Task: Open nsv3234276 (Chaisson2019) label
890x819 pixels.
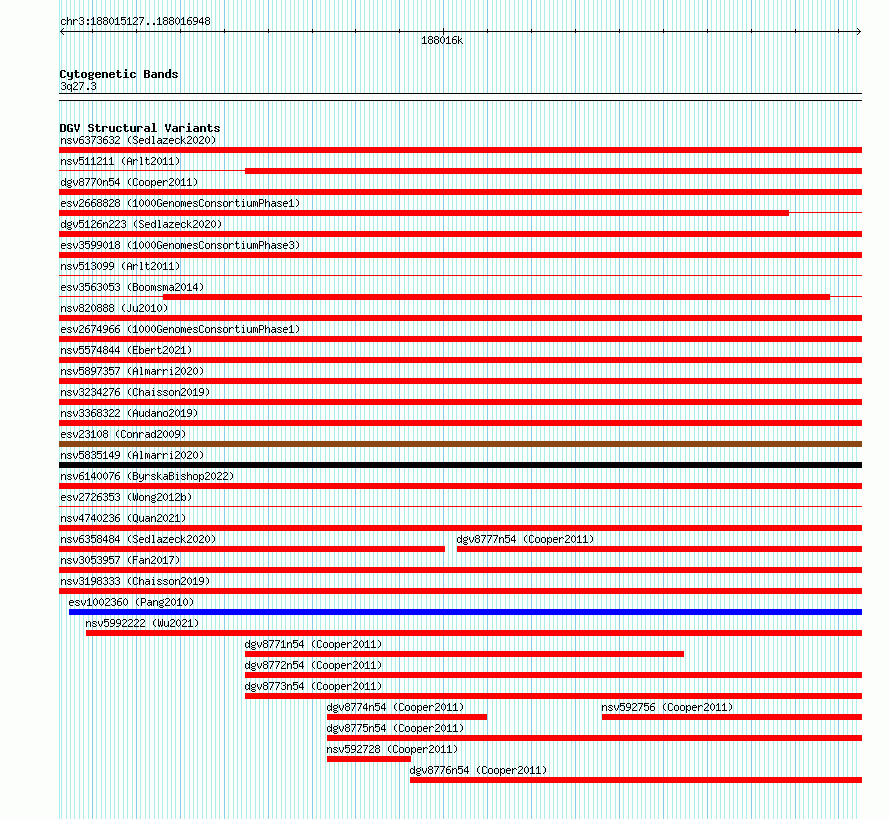Action: 135,392
